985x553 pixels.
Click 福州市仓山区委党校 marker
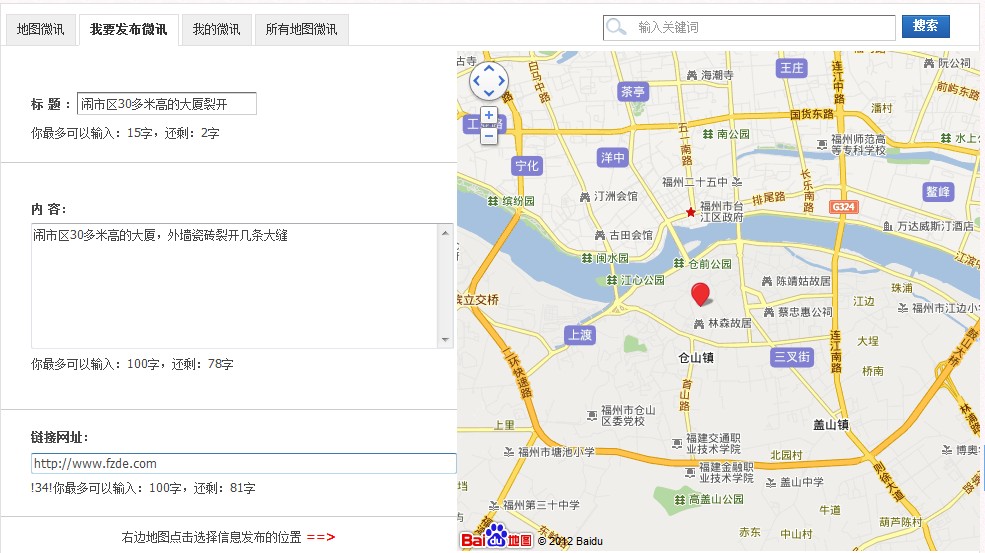coord(621,415)
